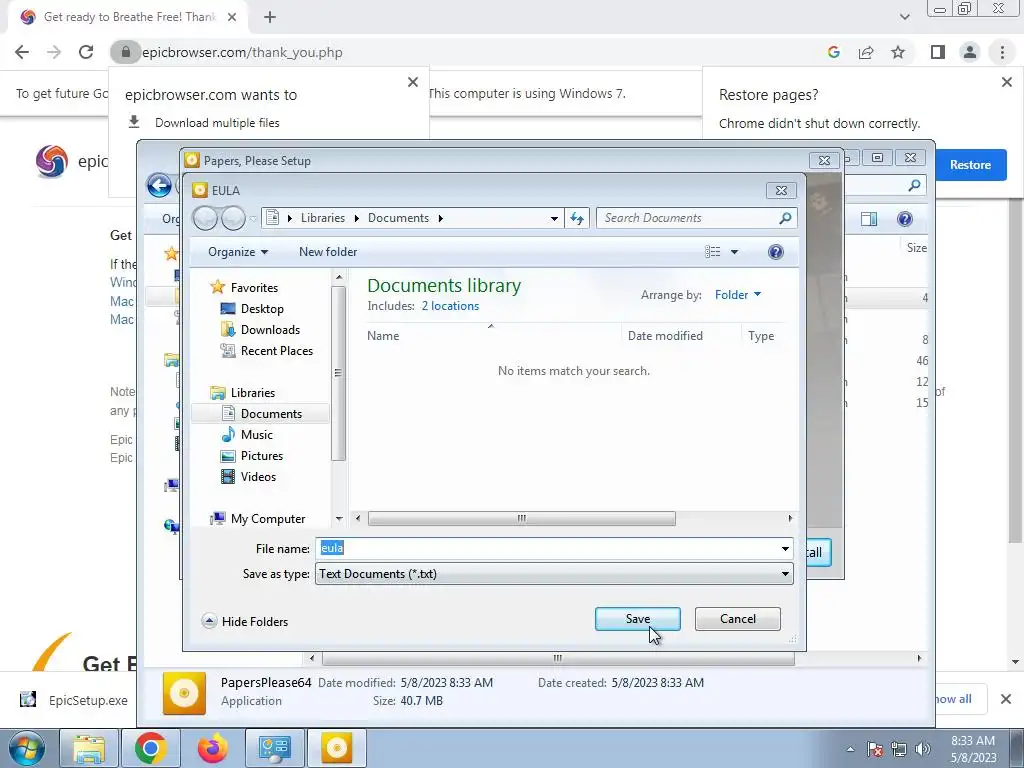Viewport: 1024px width, 768px height.
Task: Click the Google icon in address bar
Action: click(833, 52)
